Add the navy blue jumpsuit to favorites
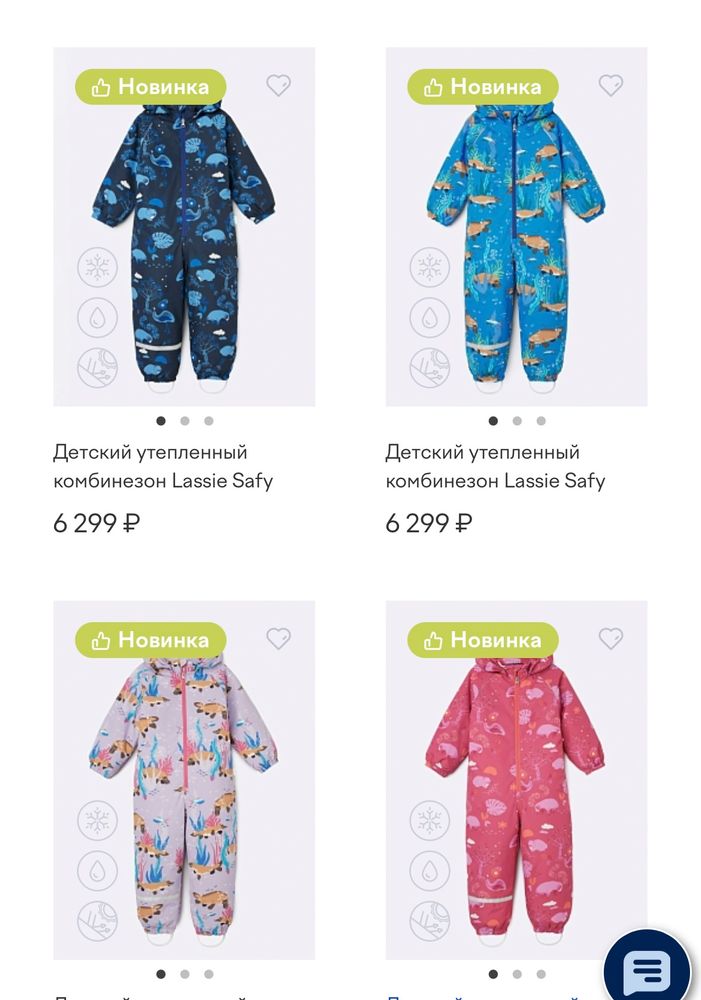The width and height of the screenshot is (701, 1000). point(278,85)
